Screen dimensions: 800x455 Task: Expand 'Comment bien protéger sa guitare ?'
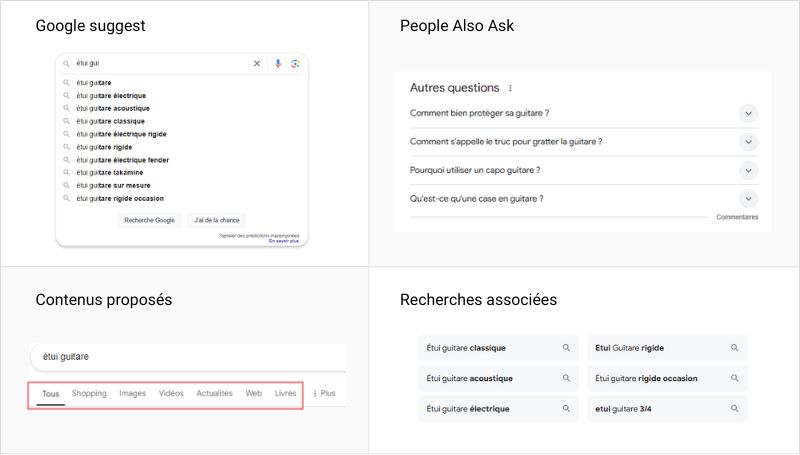(748, 113)
